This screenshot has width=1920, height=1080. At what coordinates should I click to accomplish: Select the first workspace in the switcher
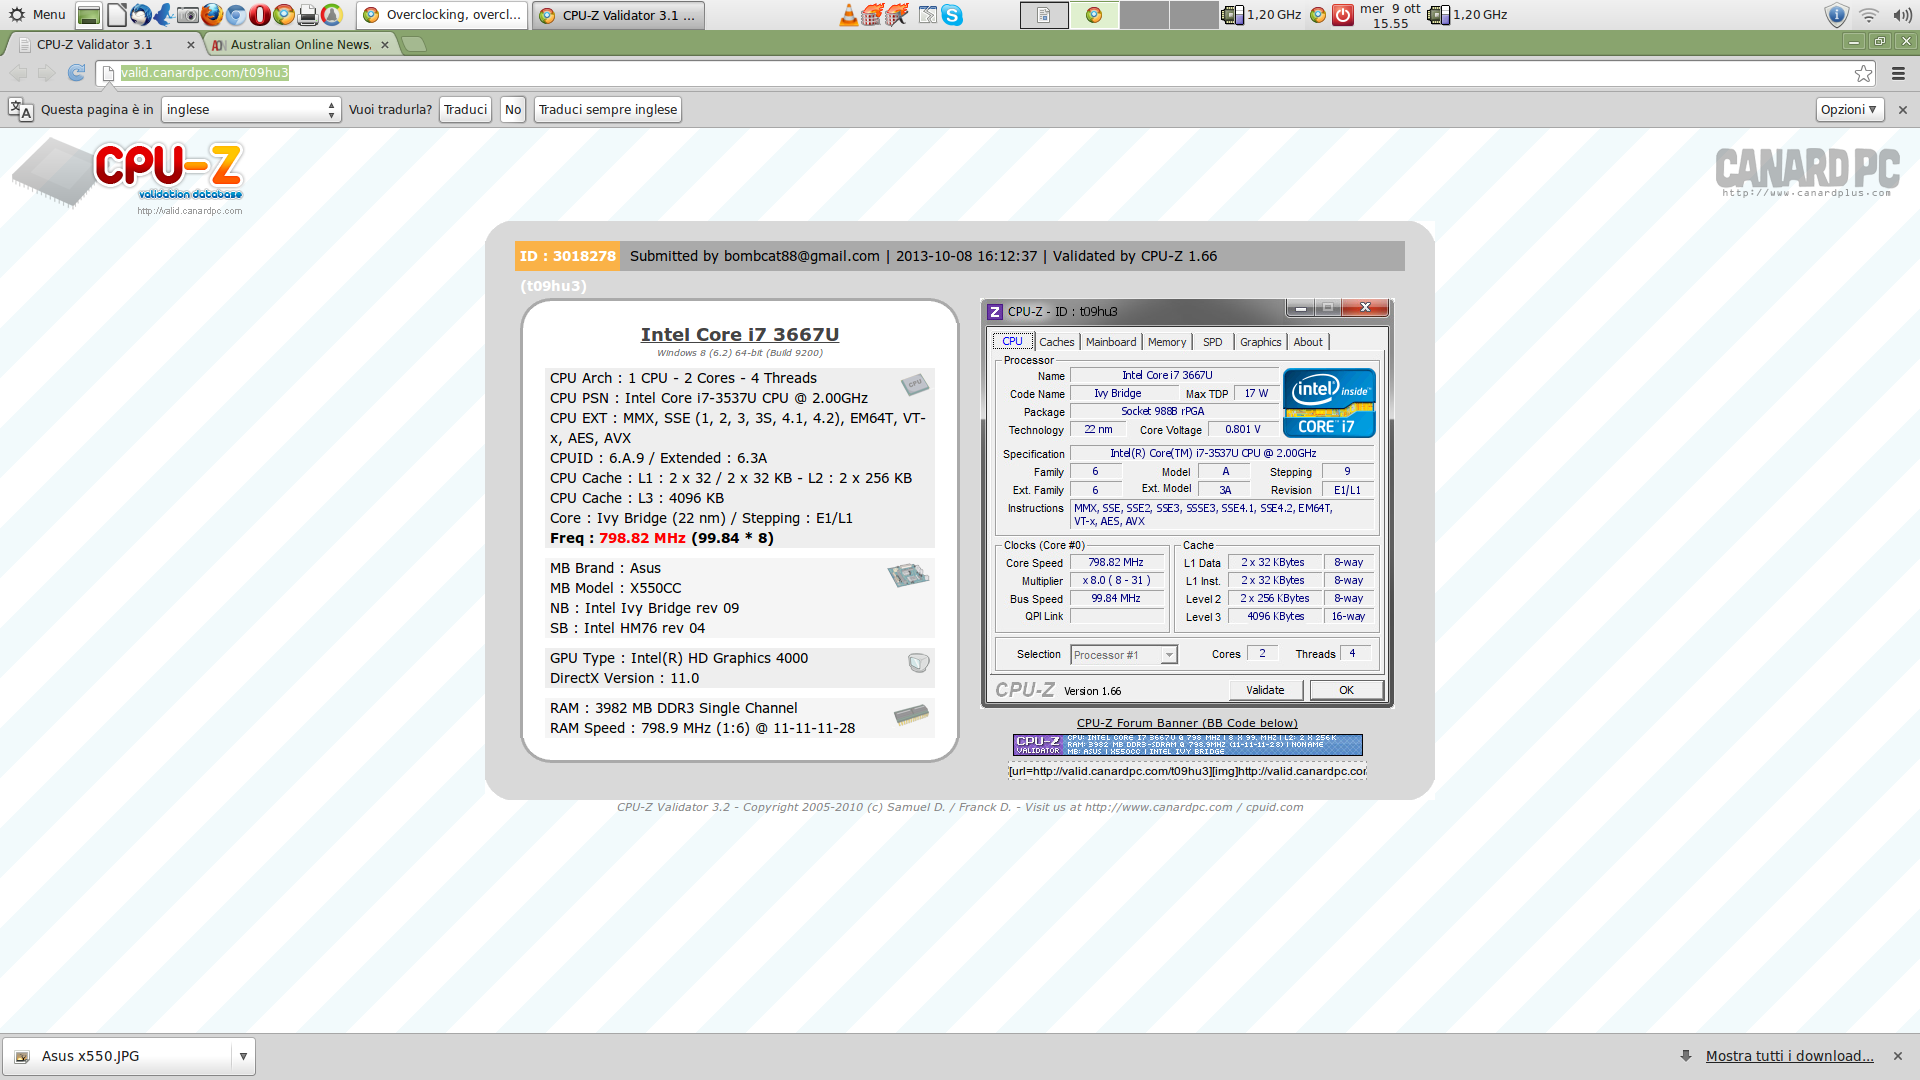pyautogui.click(x=1044, y=15)
